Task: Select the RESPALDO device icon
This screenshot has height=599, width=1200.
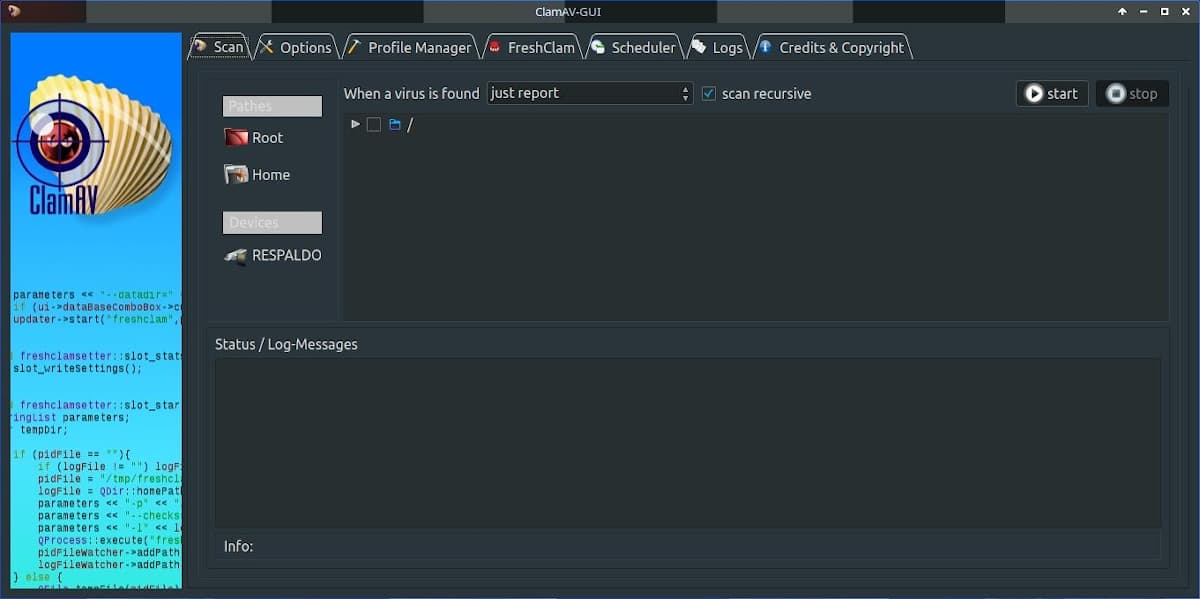Action: [x=236, y=256]
